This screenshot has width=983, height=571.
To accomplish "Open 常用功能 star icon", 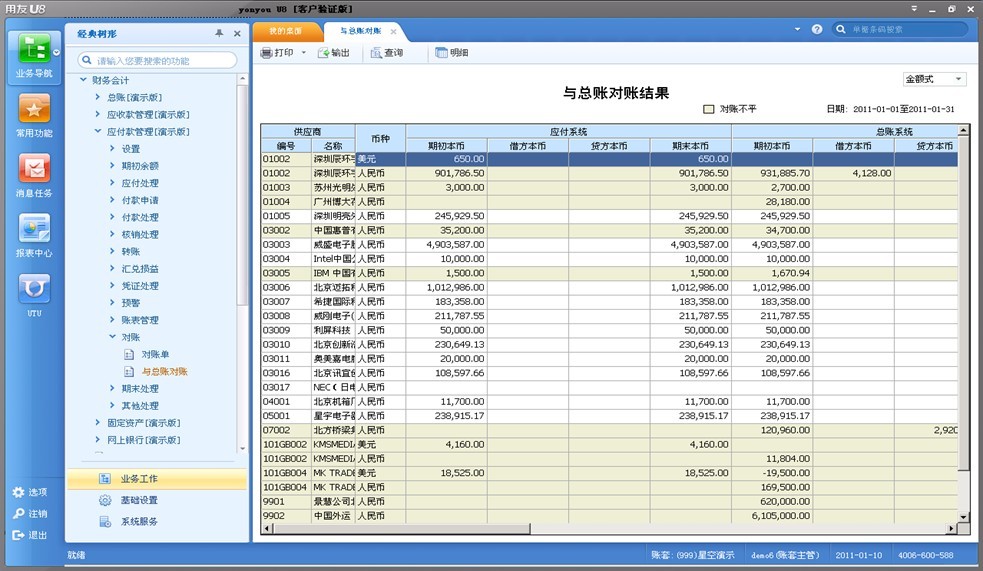I will coord(34,109).
